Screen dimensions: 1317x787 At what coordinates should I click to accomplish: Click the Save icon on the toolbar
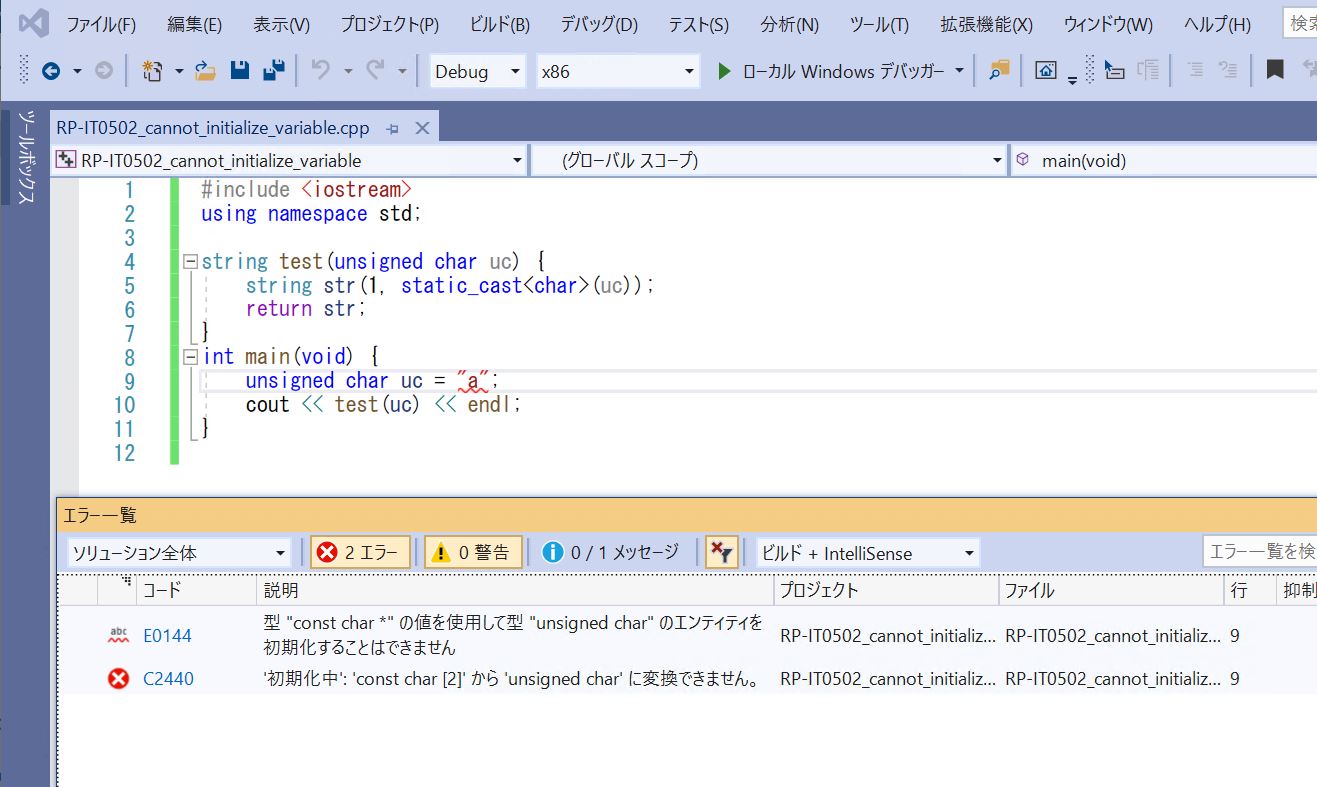pos(240,70)
